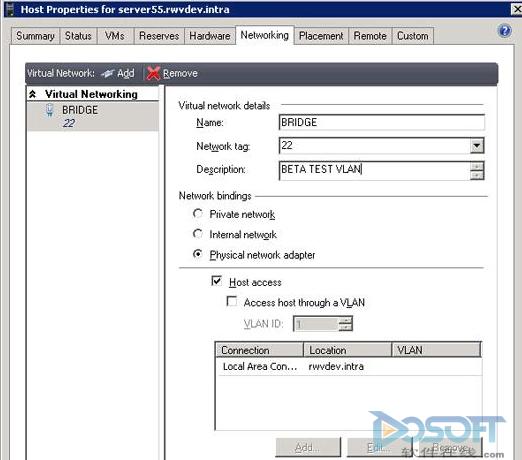This screenshot has height=460, width=522.
Task: Click the red X Remove icon
Action: click(x=153, y=73)
